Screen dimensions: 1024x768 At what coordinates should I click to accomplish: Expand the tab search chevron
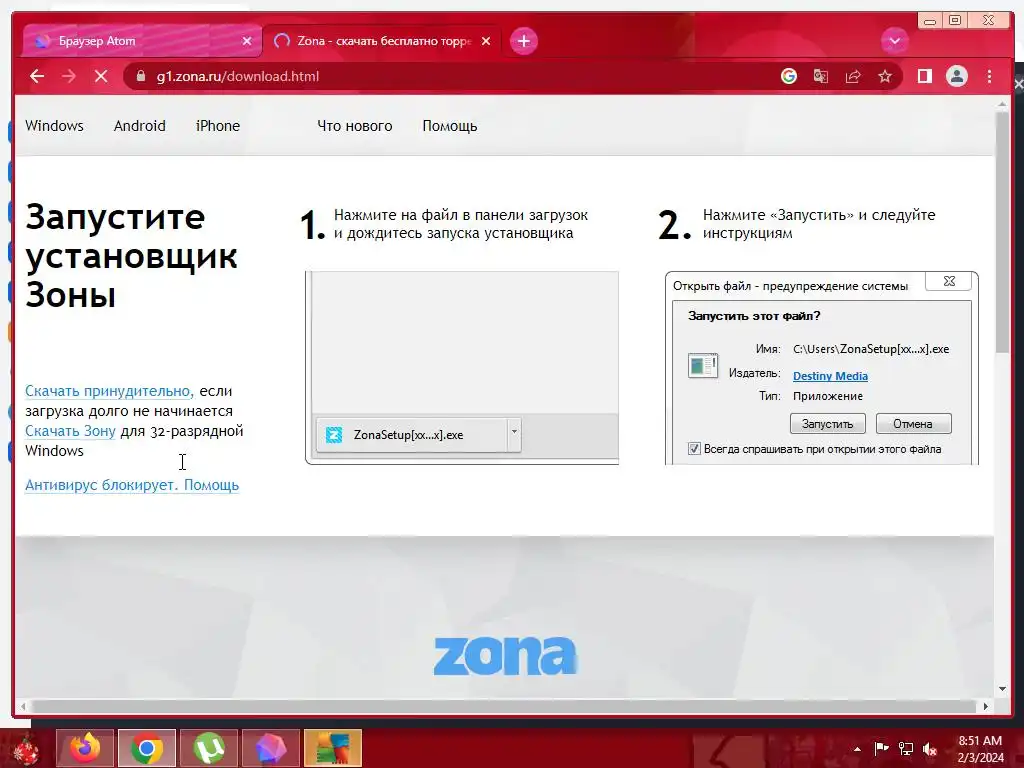[x=895, y=40]
